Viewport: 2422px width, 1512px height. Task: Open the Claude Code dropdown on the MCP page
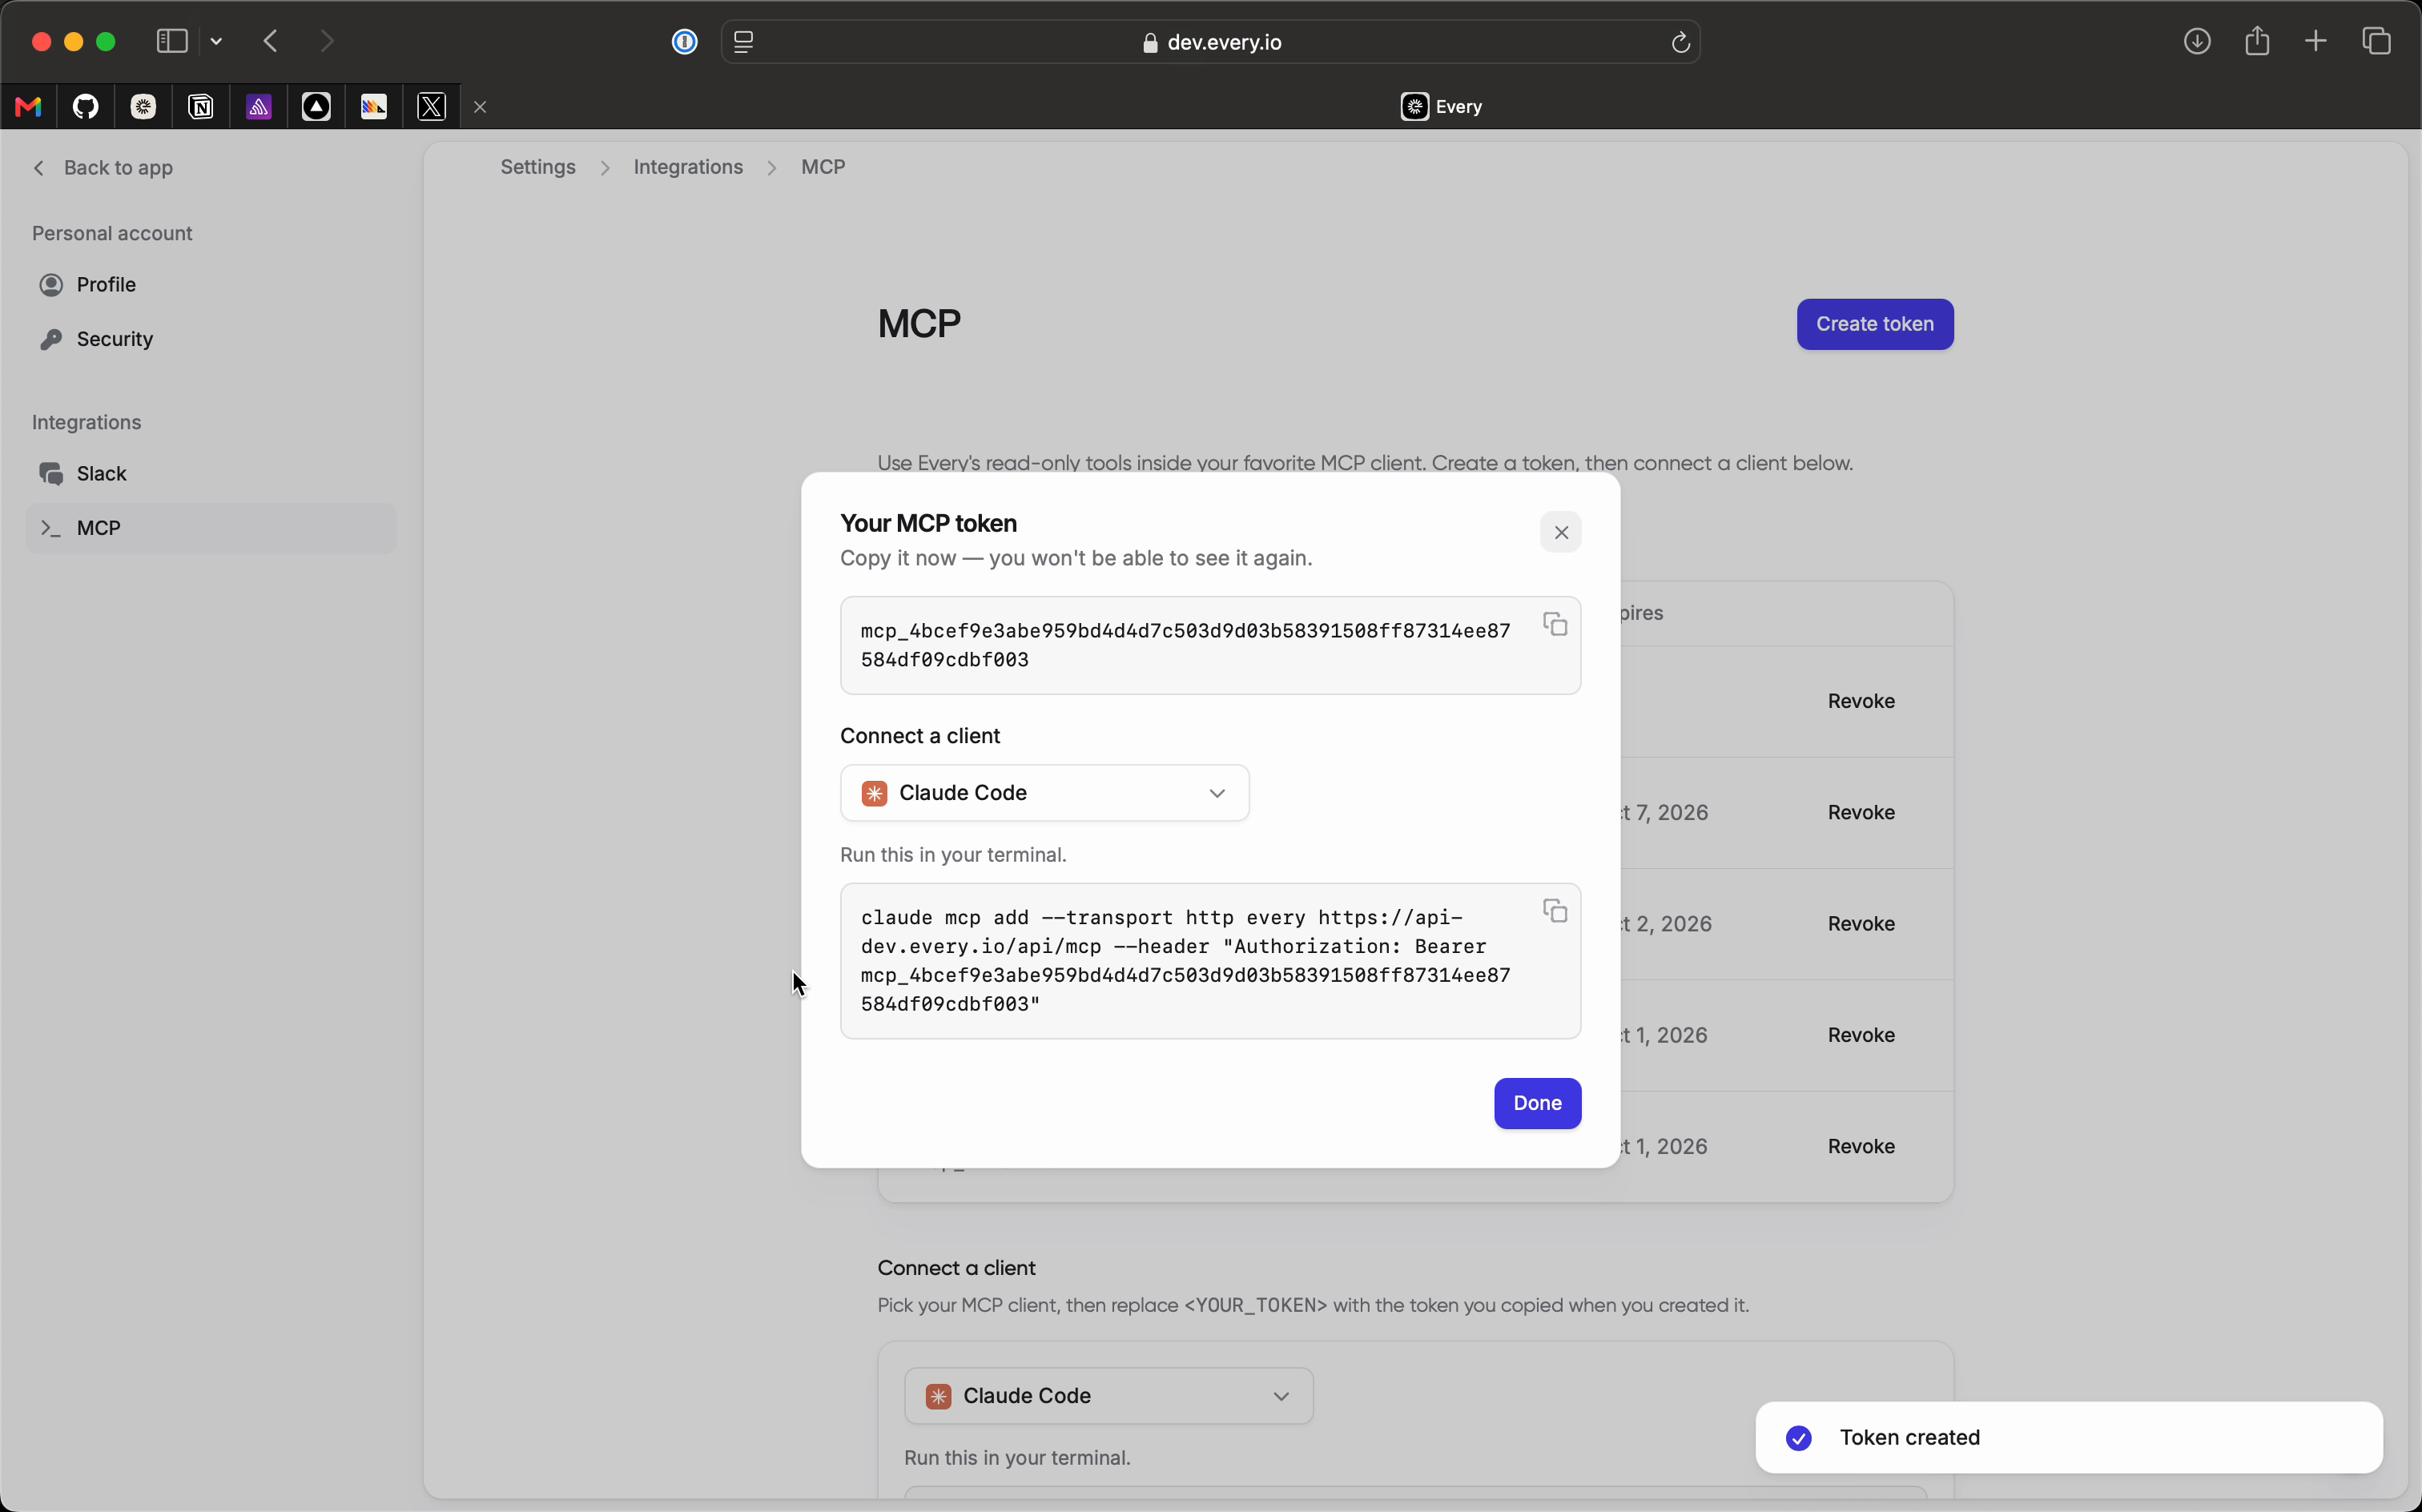tap(1108, 1396)
